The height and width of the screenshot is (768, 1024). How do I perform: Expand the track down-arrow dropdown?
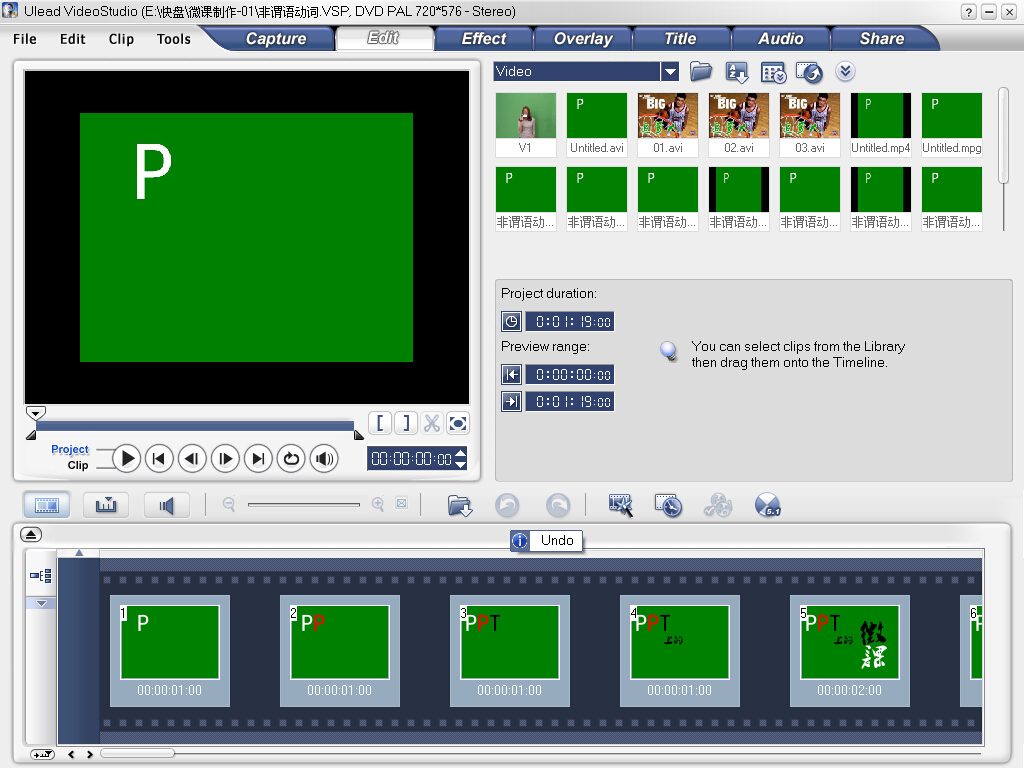coord(41,603)
